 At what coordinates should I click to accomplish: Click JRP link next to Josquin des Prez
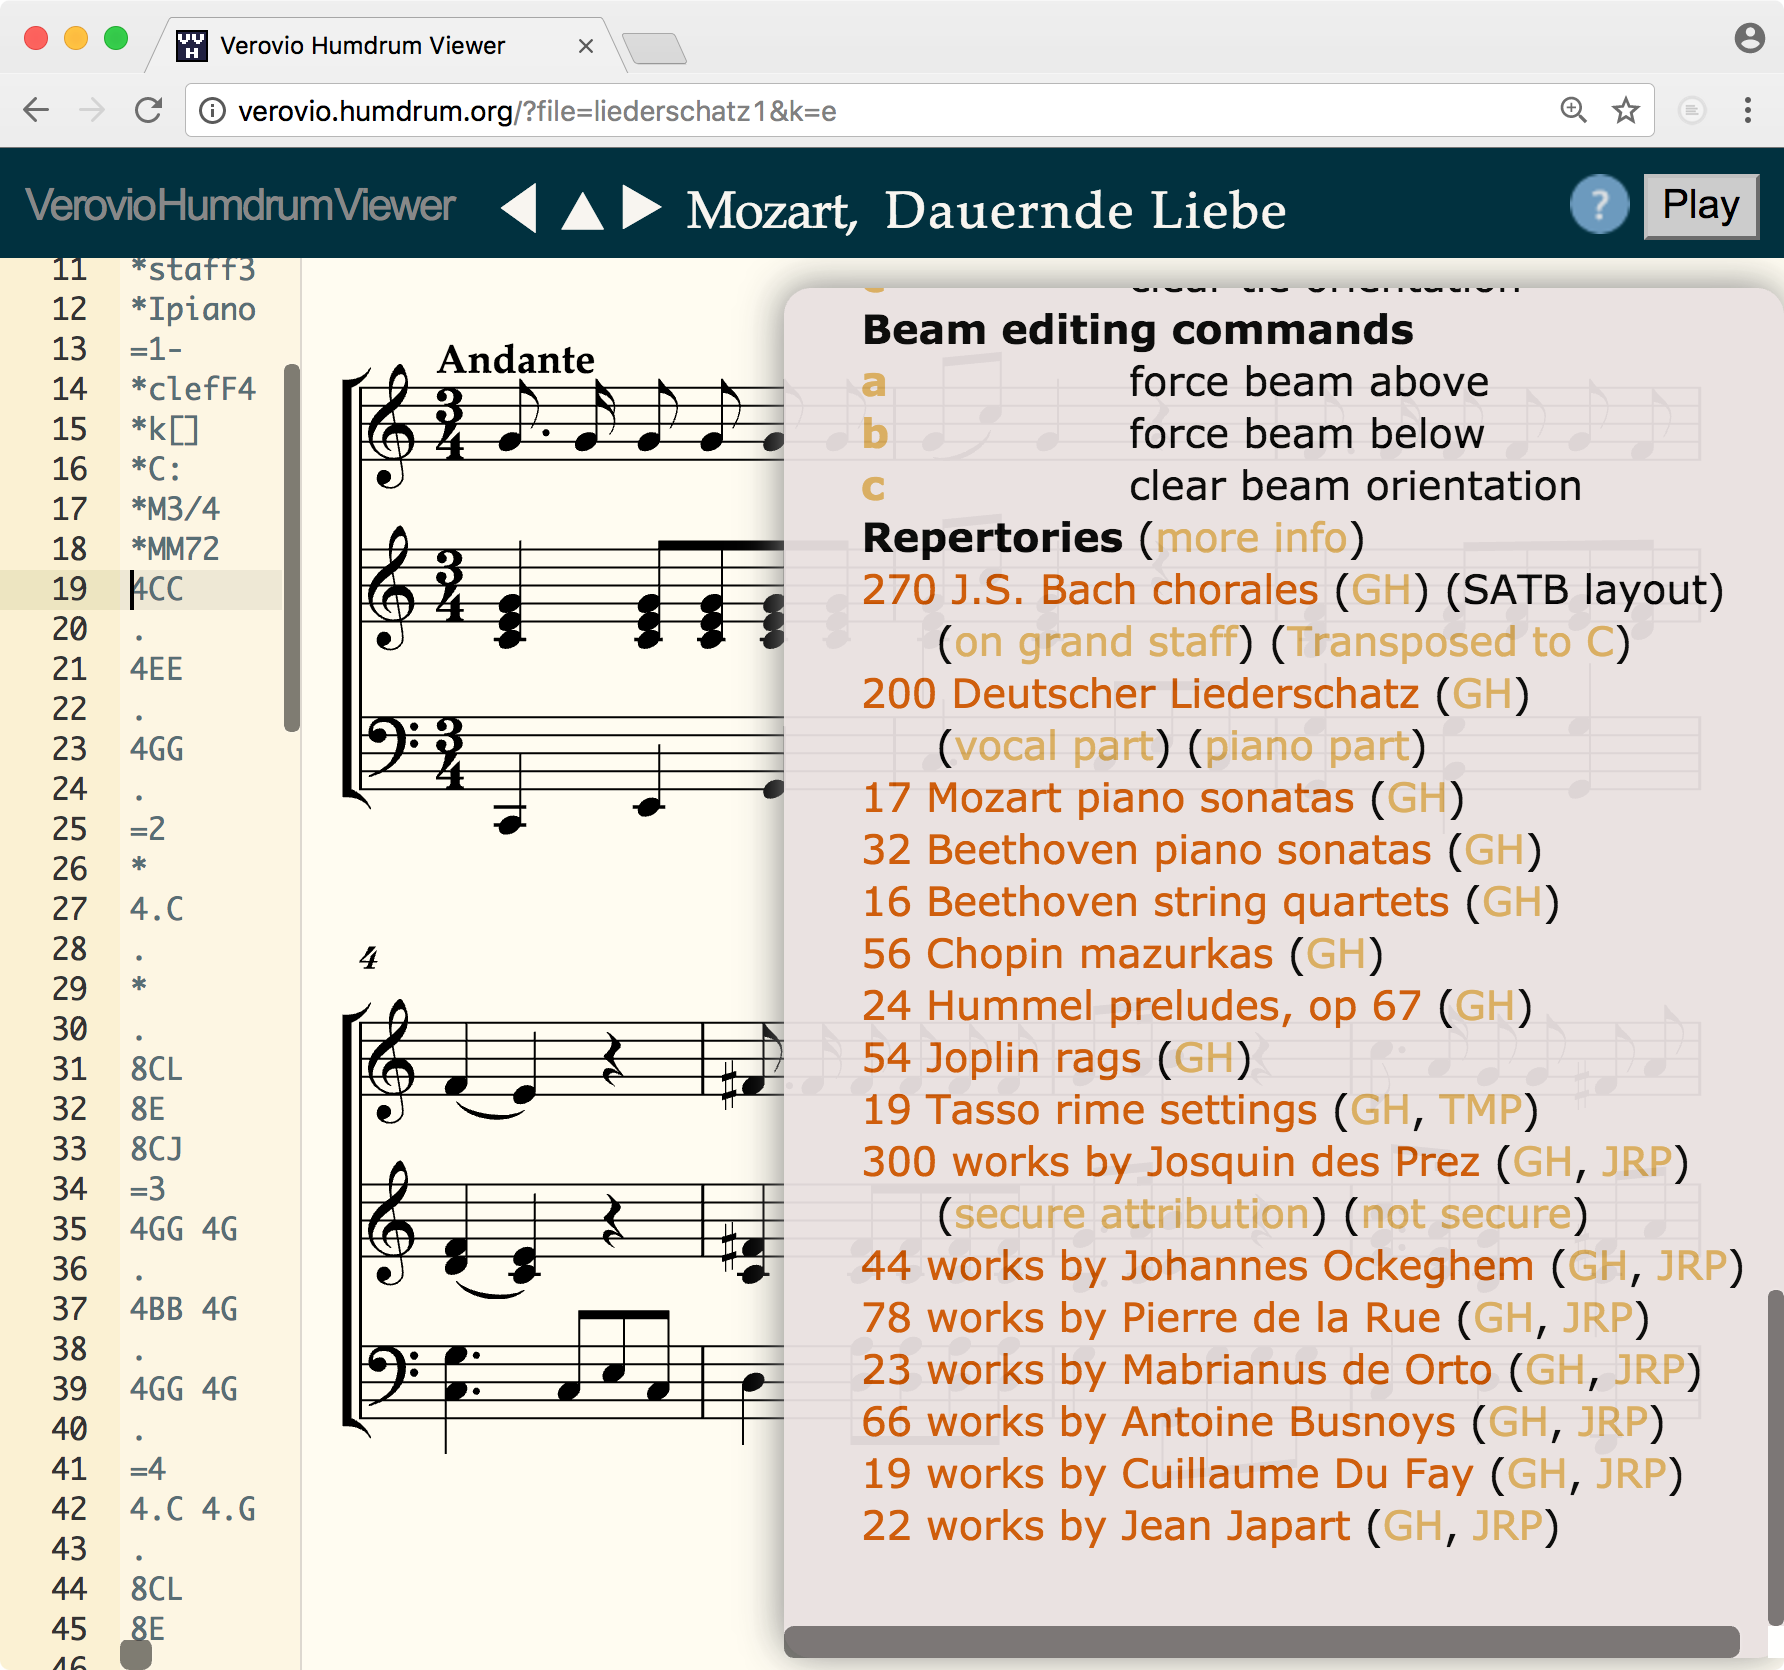[1636, 1162]
